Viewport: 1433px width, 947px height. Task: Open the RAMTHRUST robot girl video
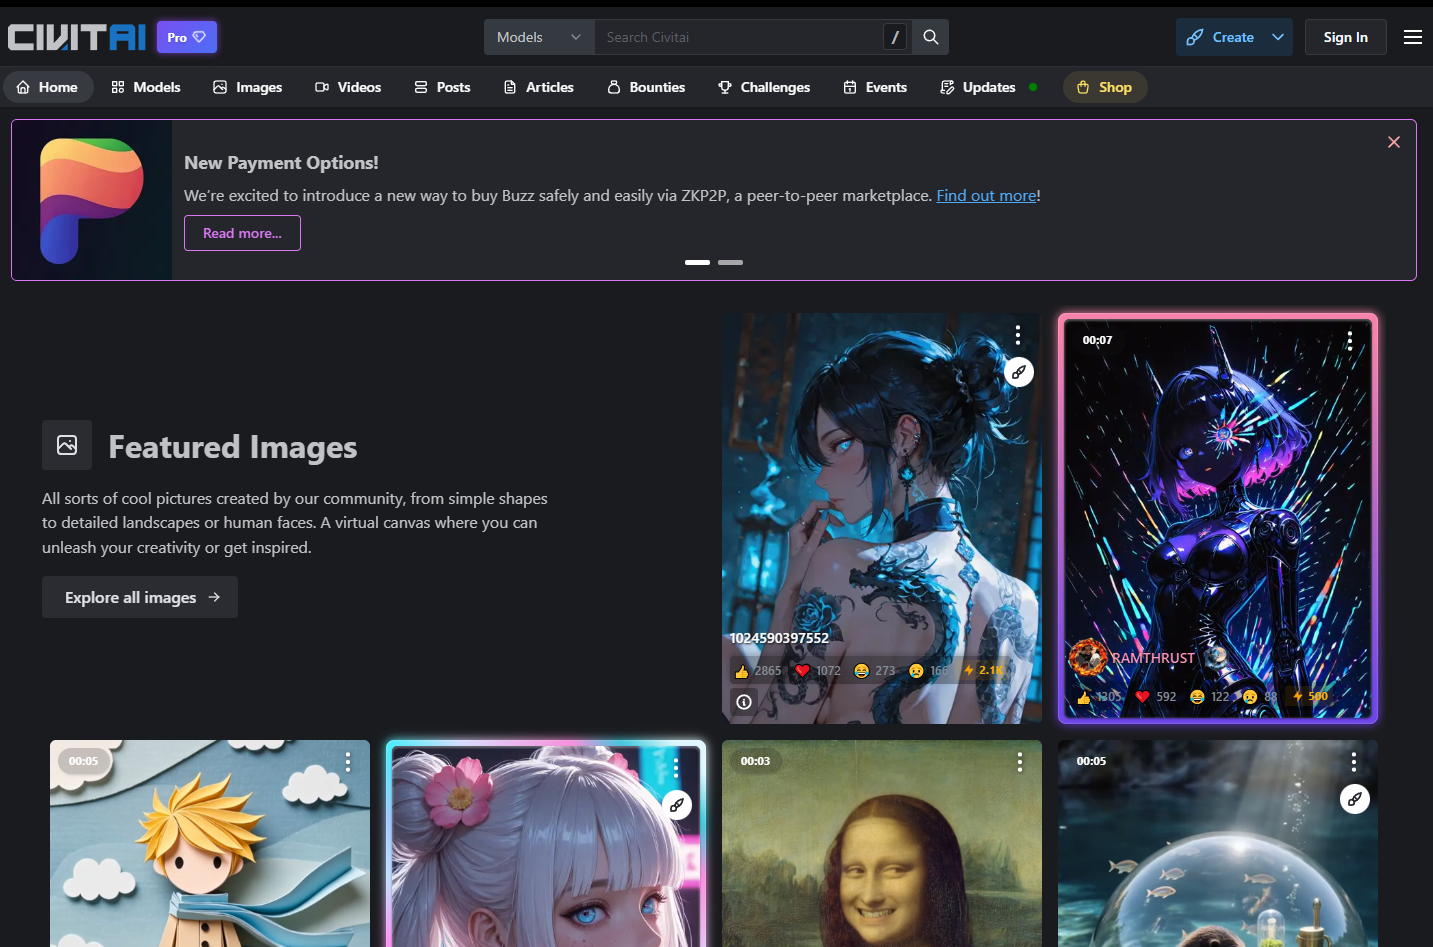pyautogui.click(x=1218, y=518)
